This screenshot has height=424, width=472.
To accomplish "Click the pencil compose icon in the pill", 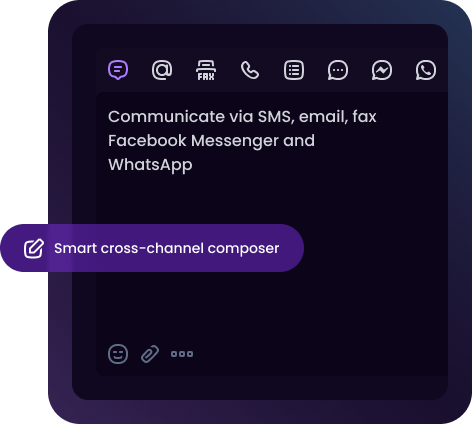I will (x=34, y=248).
